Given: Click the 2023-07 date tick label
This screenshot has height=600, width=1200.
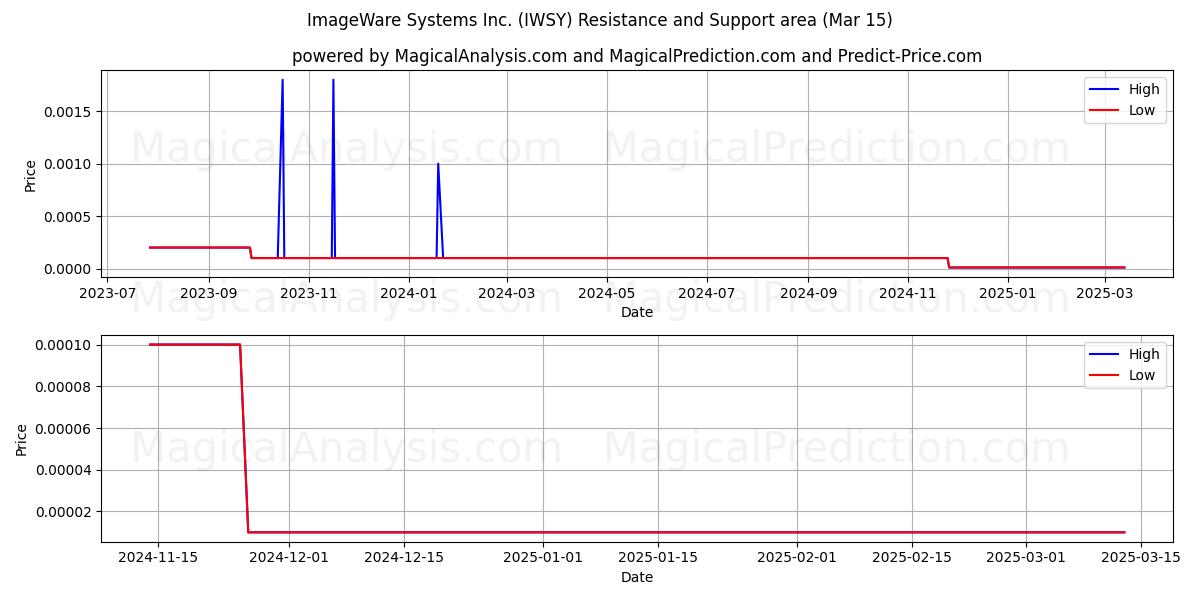Looking at the screenshot, I should click(x=107, y=294).
